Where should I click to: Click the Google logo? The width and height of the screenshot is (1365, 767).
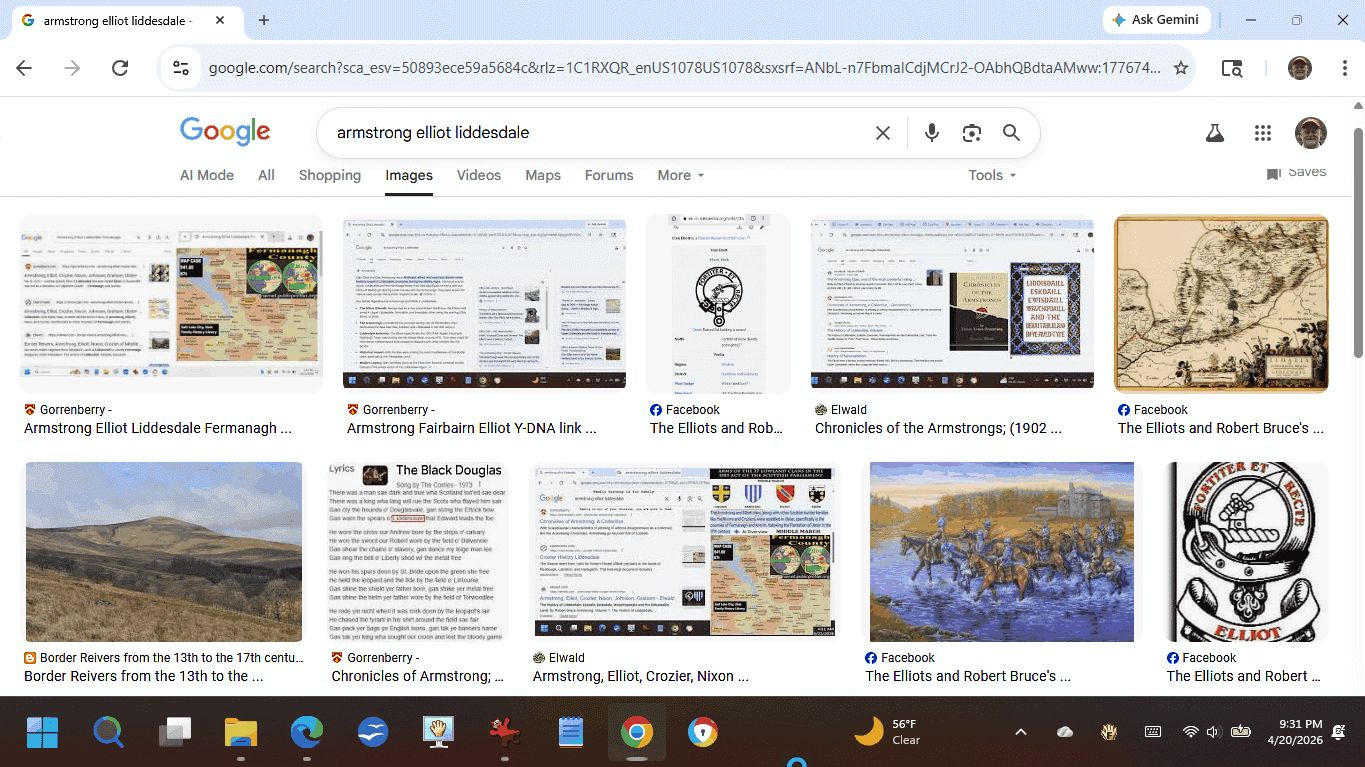[x=225, y=131]
